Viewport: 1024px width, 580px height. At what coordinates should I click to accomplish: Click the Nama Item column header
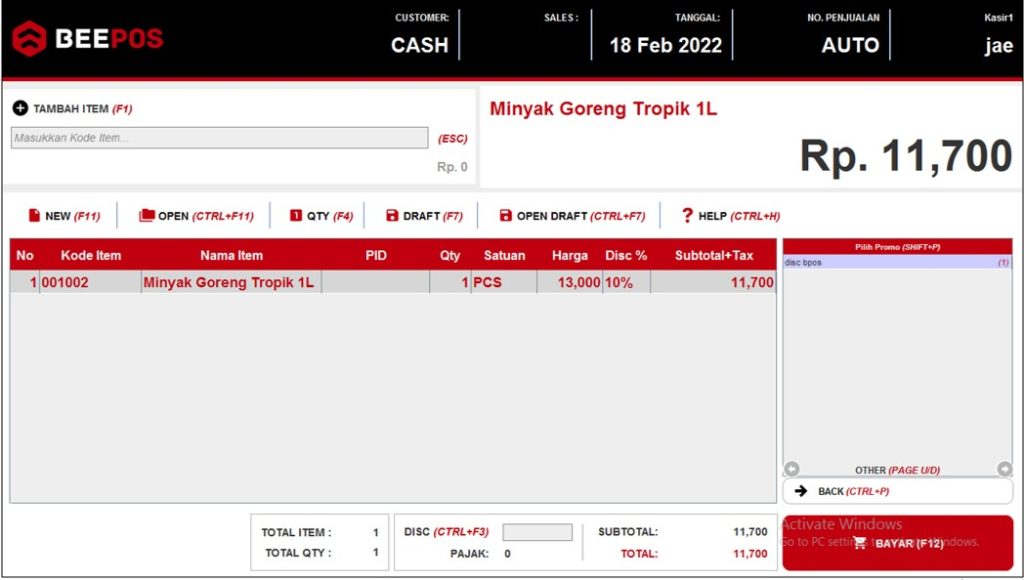(231, 255)
